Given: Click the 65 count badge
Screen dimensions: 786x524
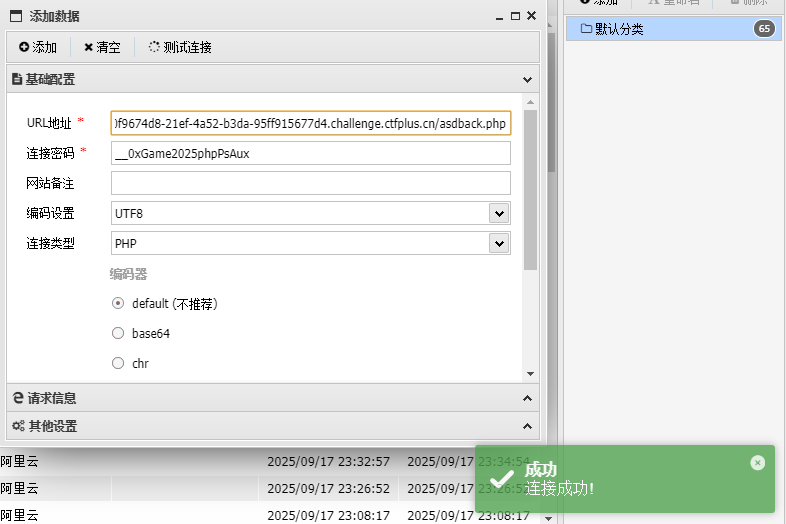Looking at the screenshot, I should [764, 29].
